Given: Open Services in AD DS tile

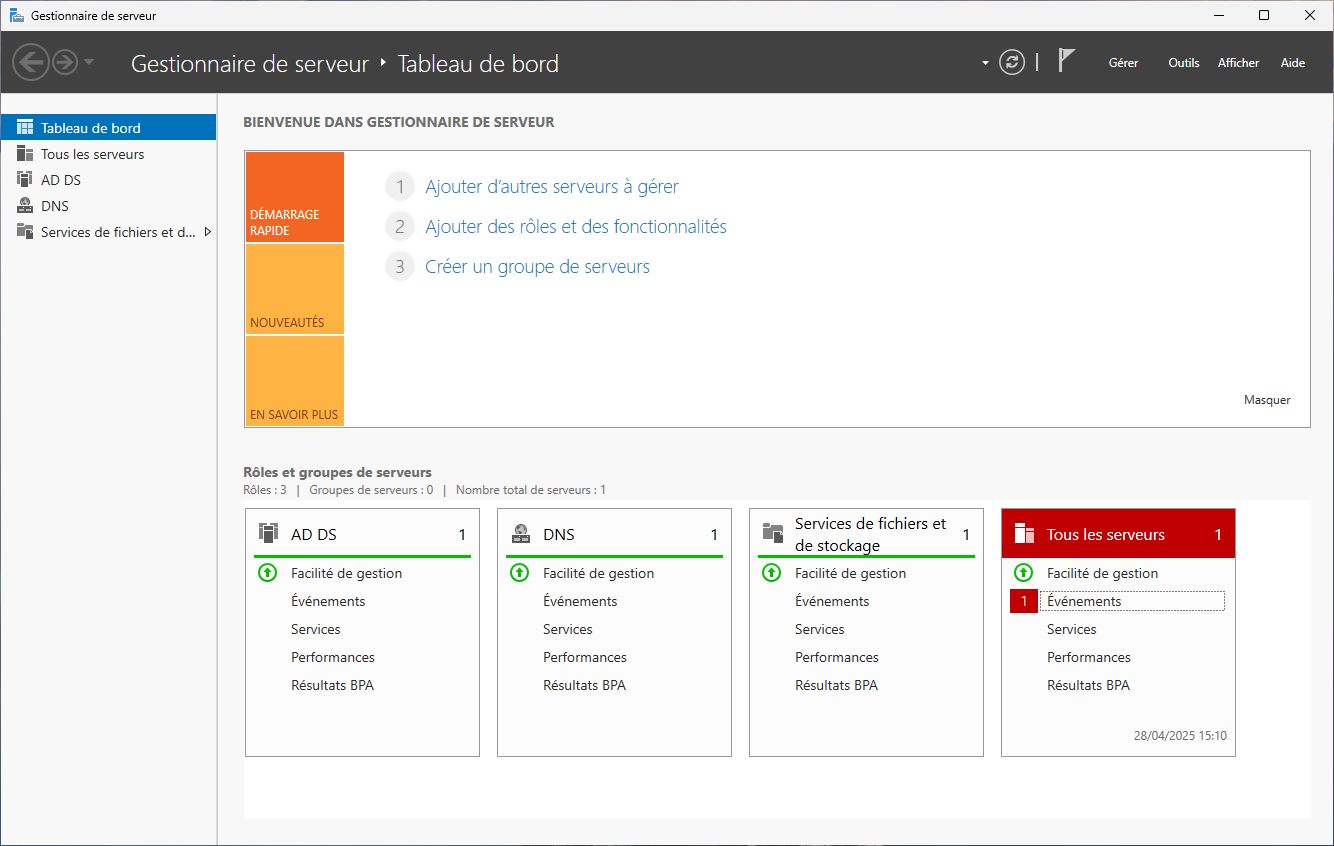Looking at the screenshot, I should pos(316,629).
